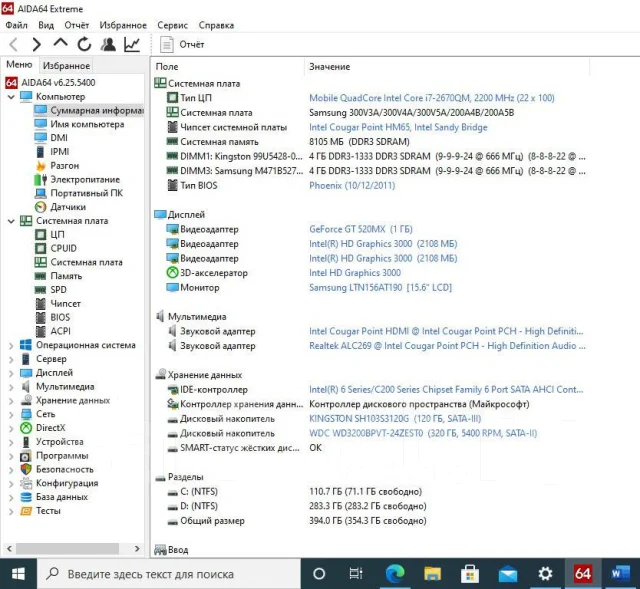This screenshot has height=589, width=640.
Task: Refresh the report with Refresh icon
Action: pyautogui.click(x=84, y=44)
